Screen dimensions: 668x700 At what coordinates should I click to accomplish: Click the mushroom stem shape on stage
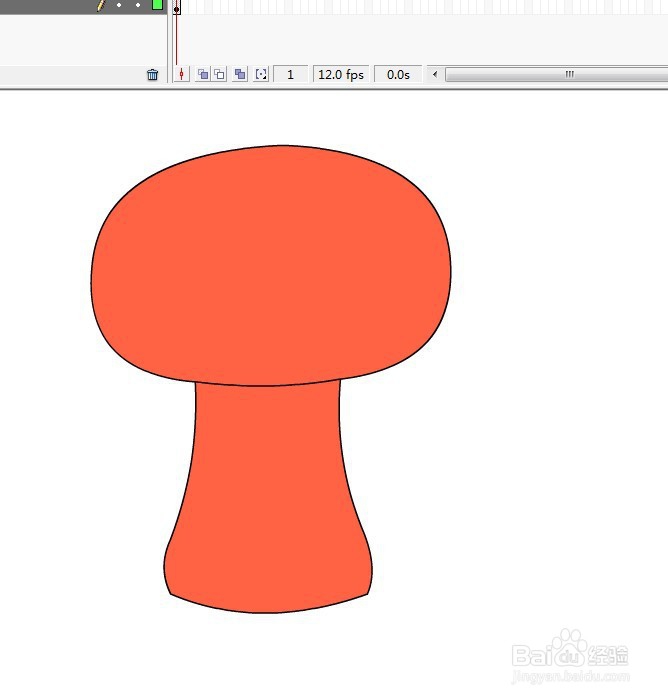(x=268, y=498)
